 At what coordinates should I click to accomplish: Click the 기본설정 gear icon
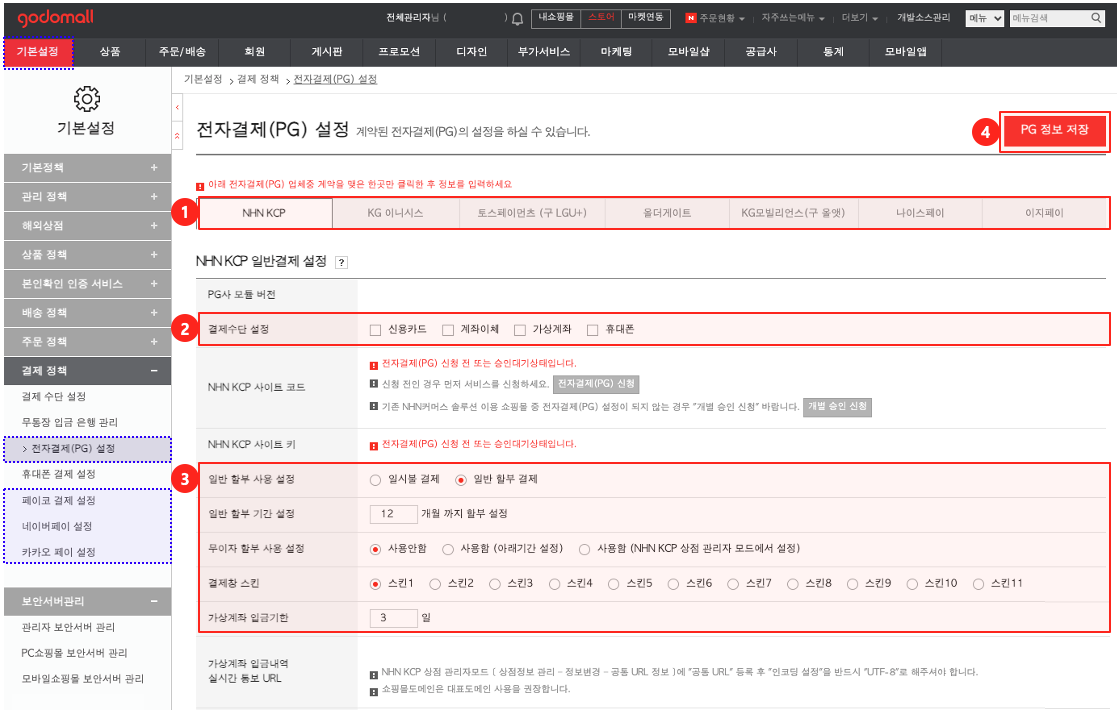pyautogui.click(x=86, y=99)
